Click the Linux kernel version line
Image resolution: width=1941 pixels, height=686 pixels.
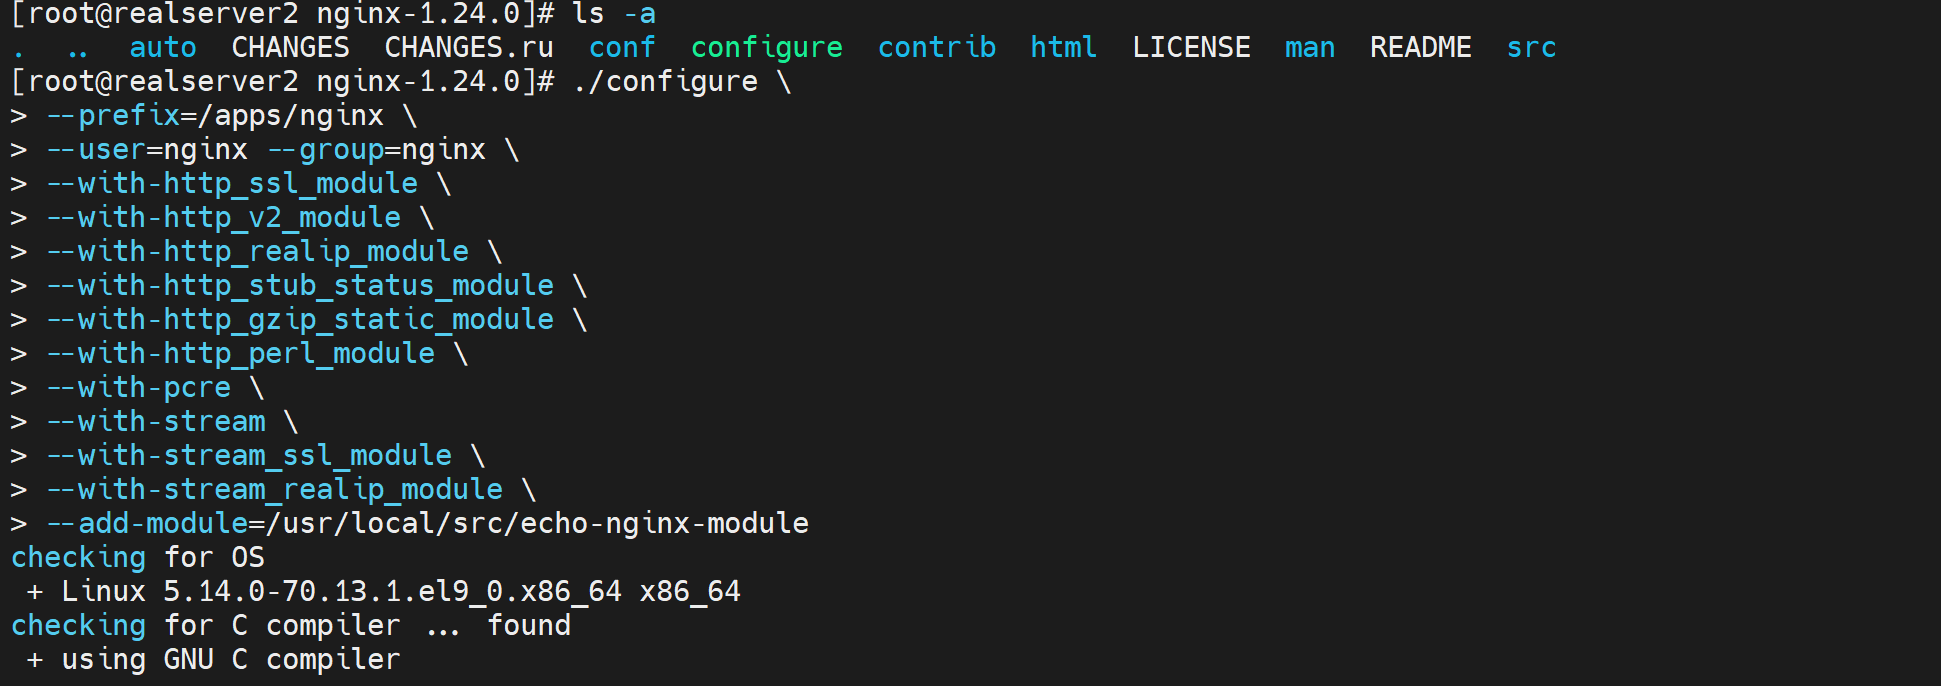pos(400,592)
